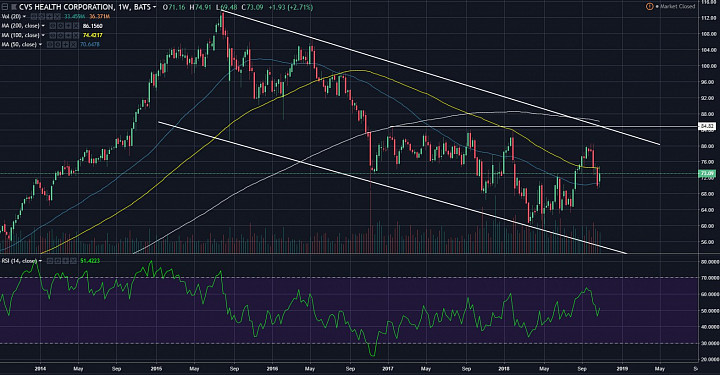Click the H74.91 high value
Screen dimensions: 720x375
[202, 7]
